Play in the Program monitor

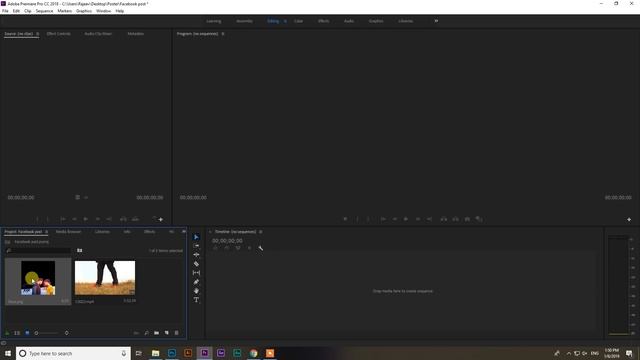pos(406,219)
